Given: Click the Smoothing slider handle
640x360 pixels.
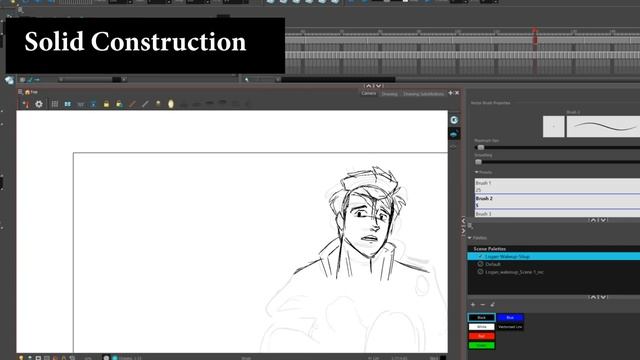Looking at the screenshot, I should click(x=478, y=162).
